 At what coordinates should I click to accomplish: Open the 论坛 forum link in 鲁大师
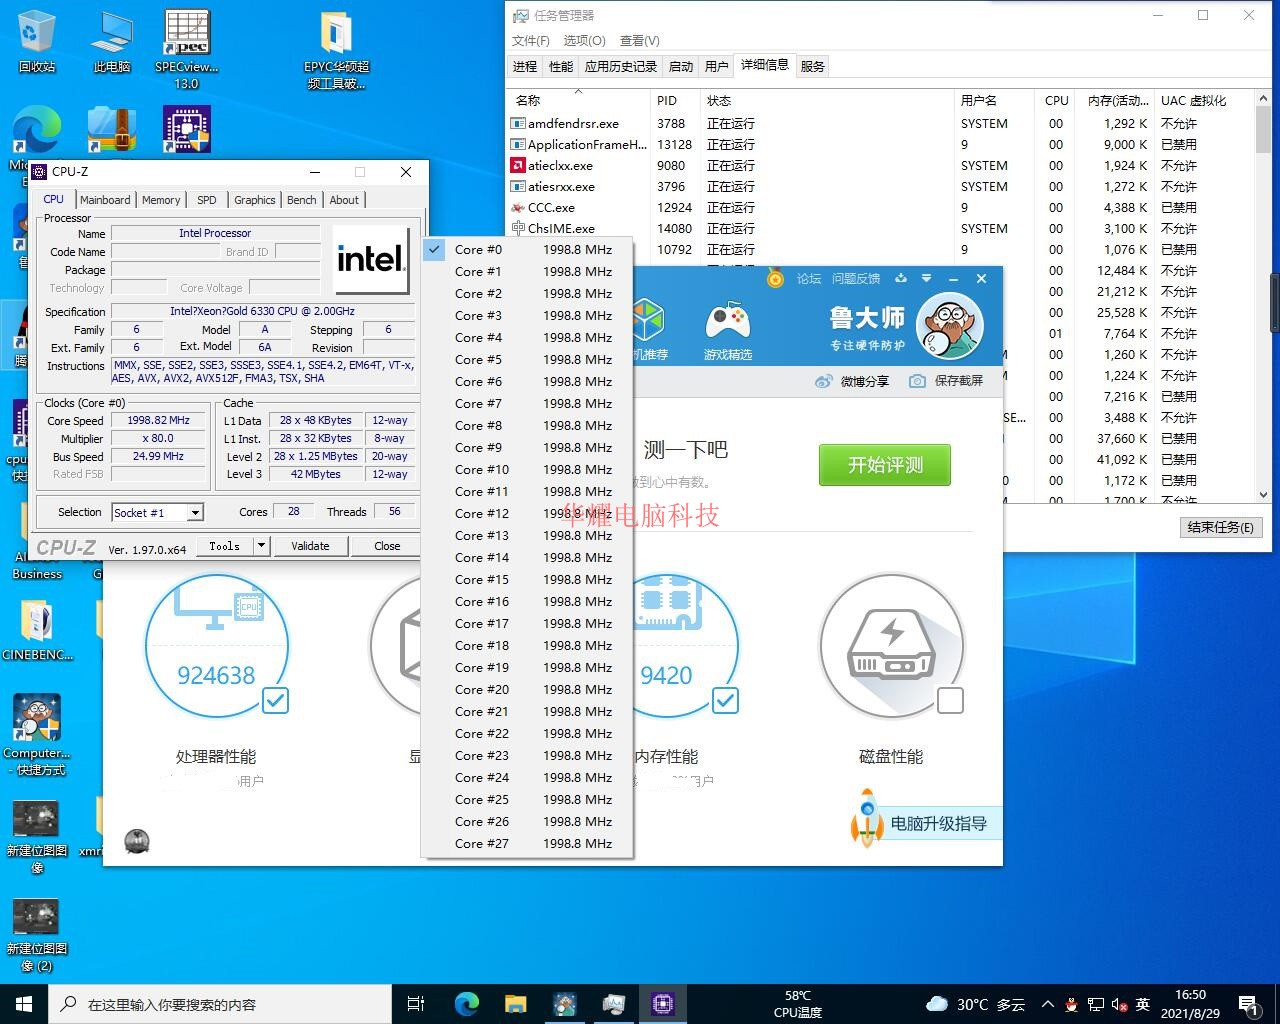(x=809, y=279)
